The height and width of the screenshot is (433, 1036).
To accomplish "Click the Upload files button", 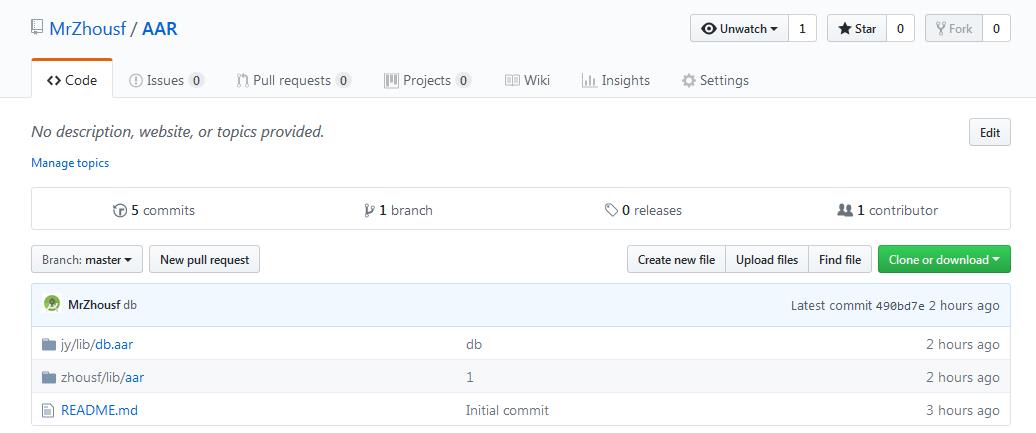I will (767, 260).
